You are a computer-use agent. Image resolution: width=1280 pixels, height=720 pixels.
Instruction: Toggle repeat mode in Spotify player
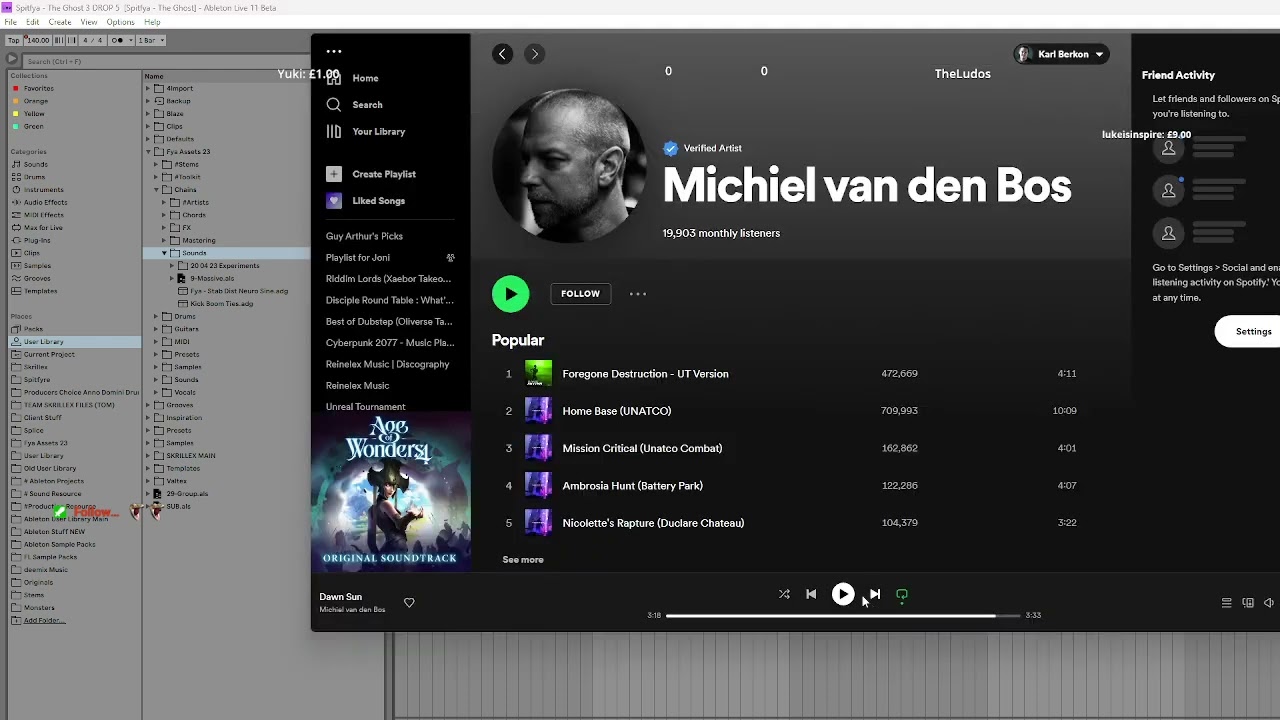(902, 594)
